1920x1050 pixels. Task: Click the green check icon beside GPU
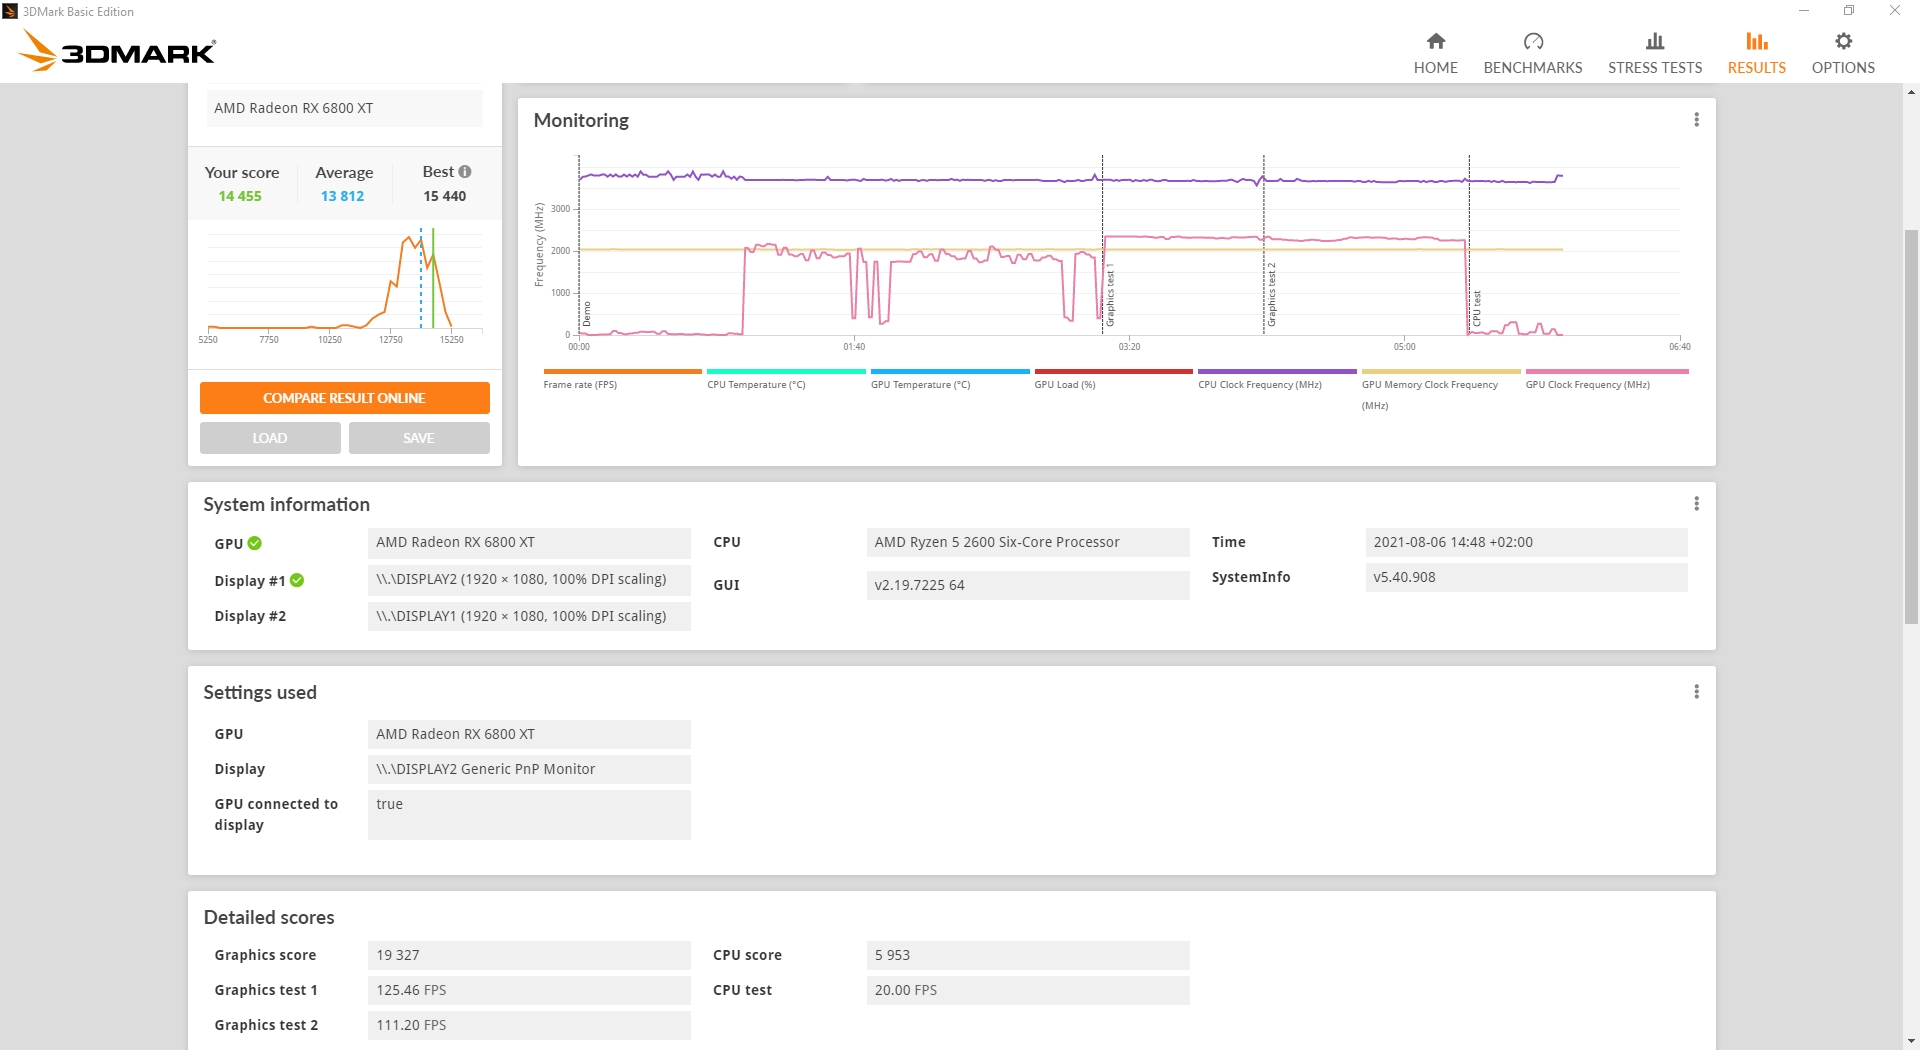[255, 543]
